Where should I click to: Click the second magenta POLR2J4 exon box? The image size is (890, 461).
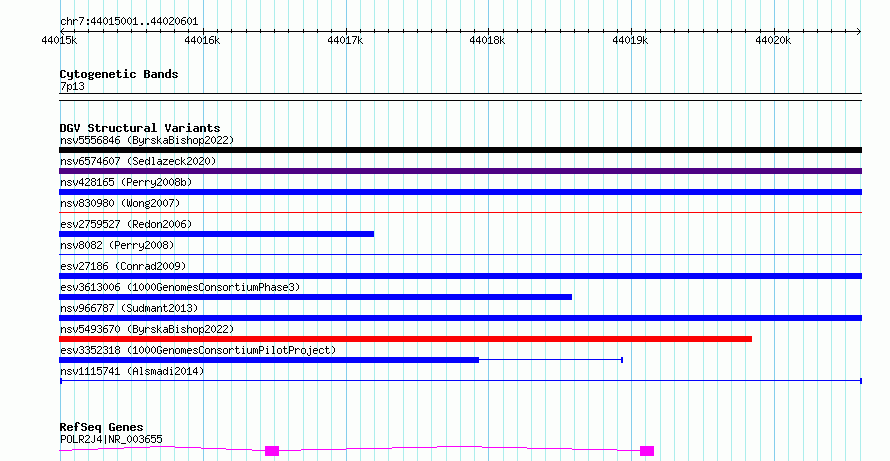[647, 451]
